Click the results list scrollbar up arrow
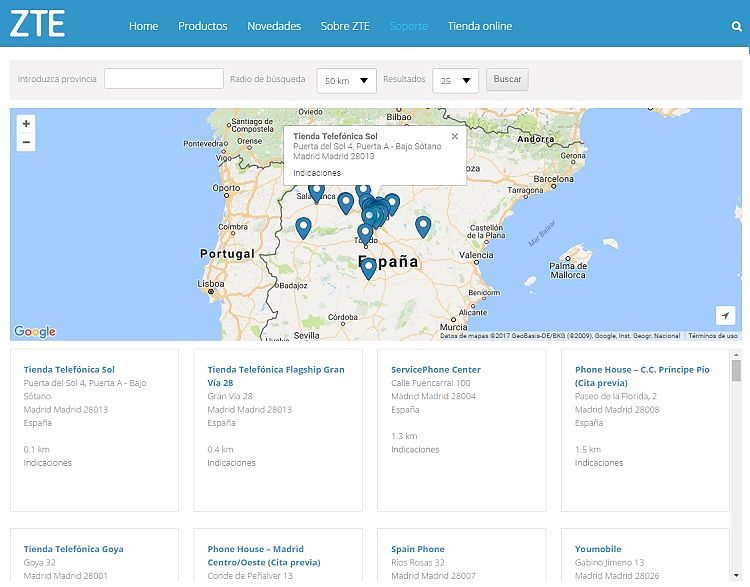The width and height of the screenshot is (750, 587). click(x=736, y=354)
